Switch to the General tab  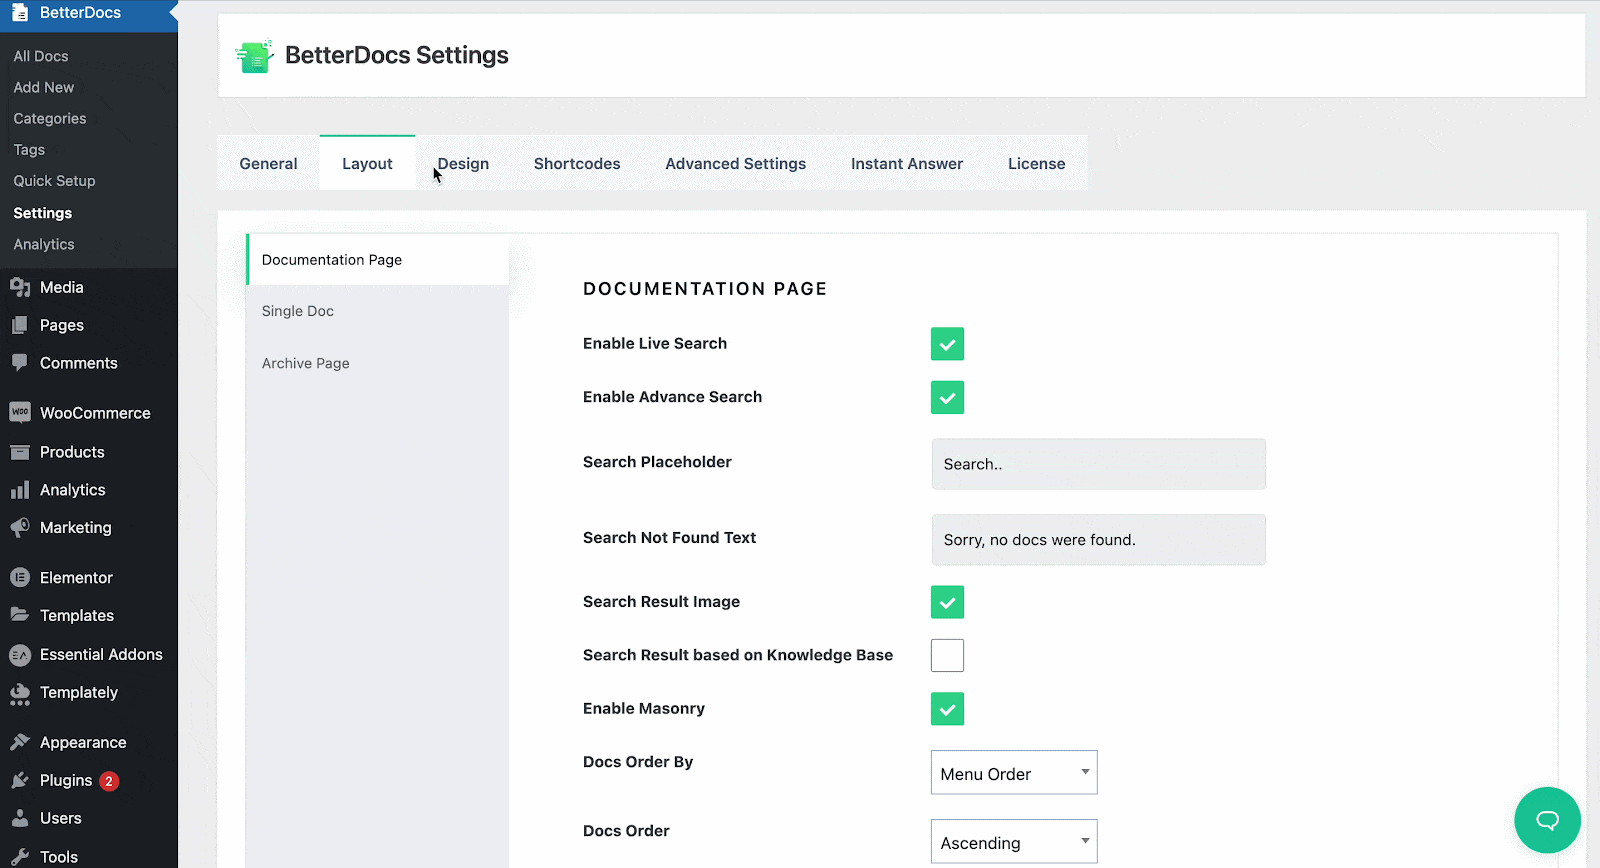pos(268,163)
